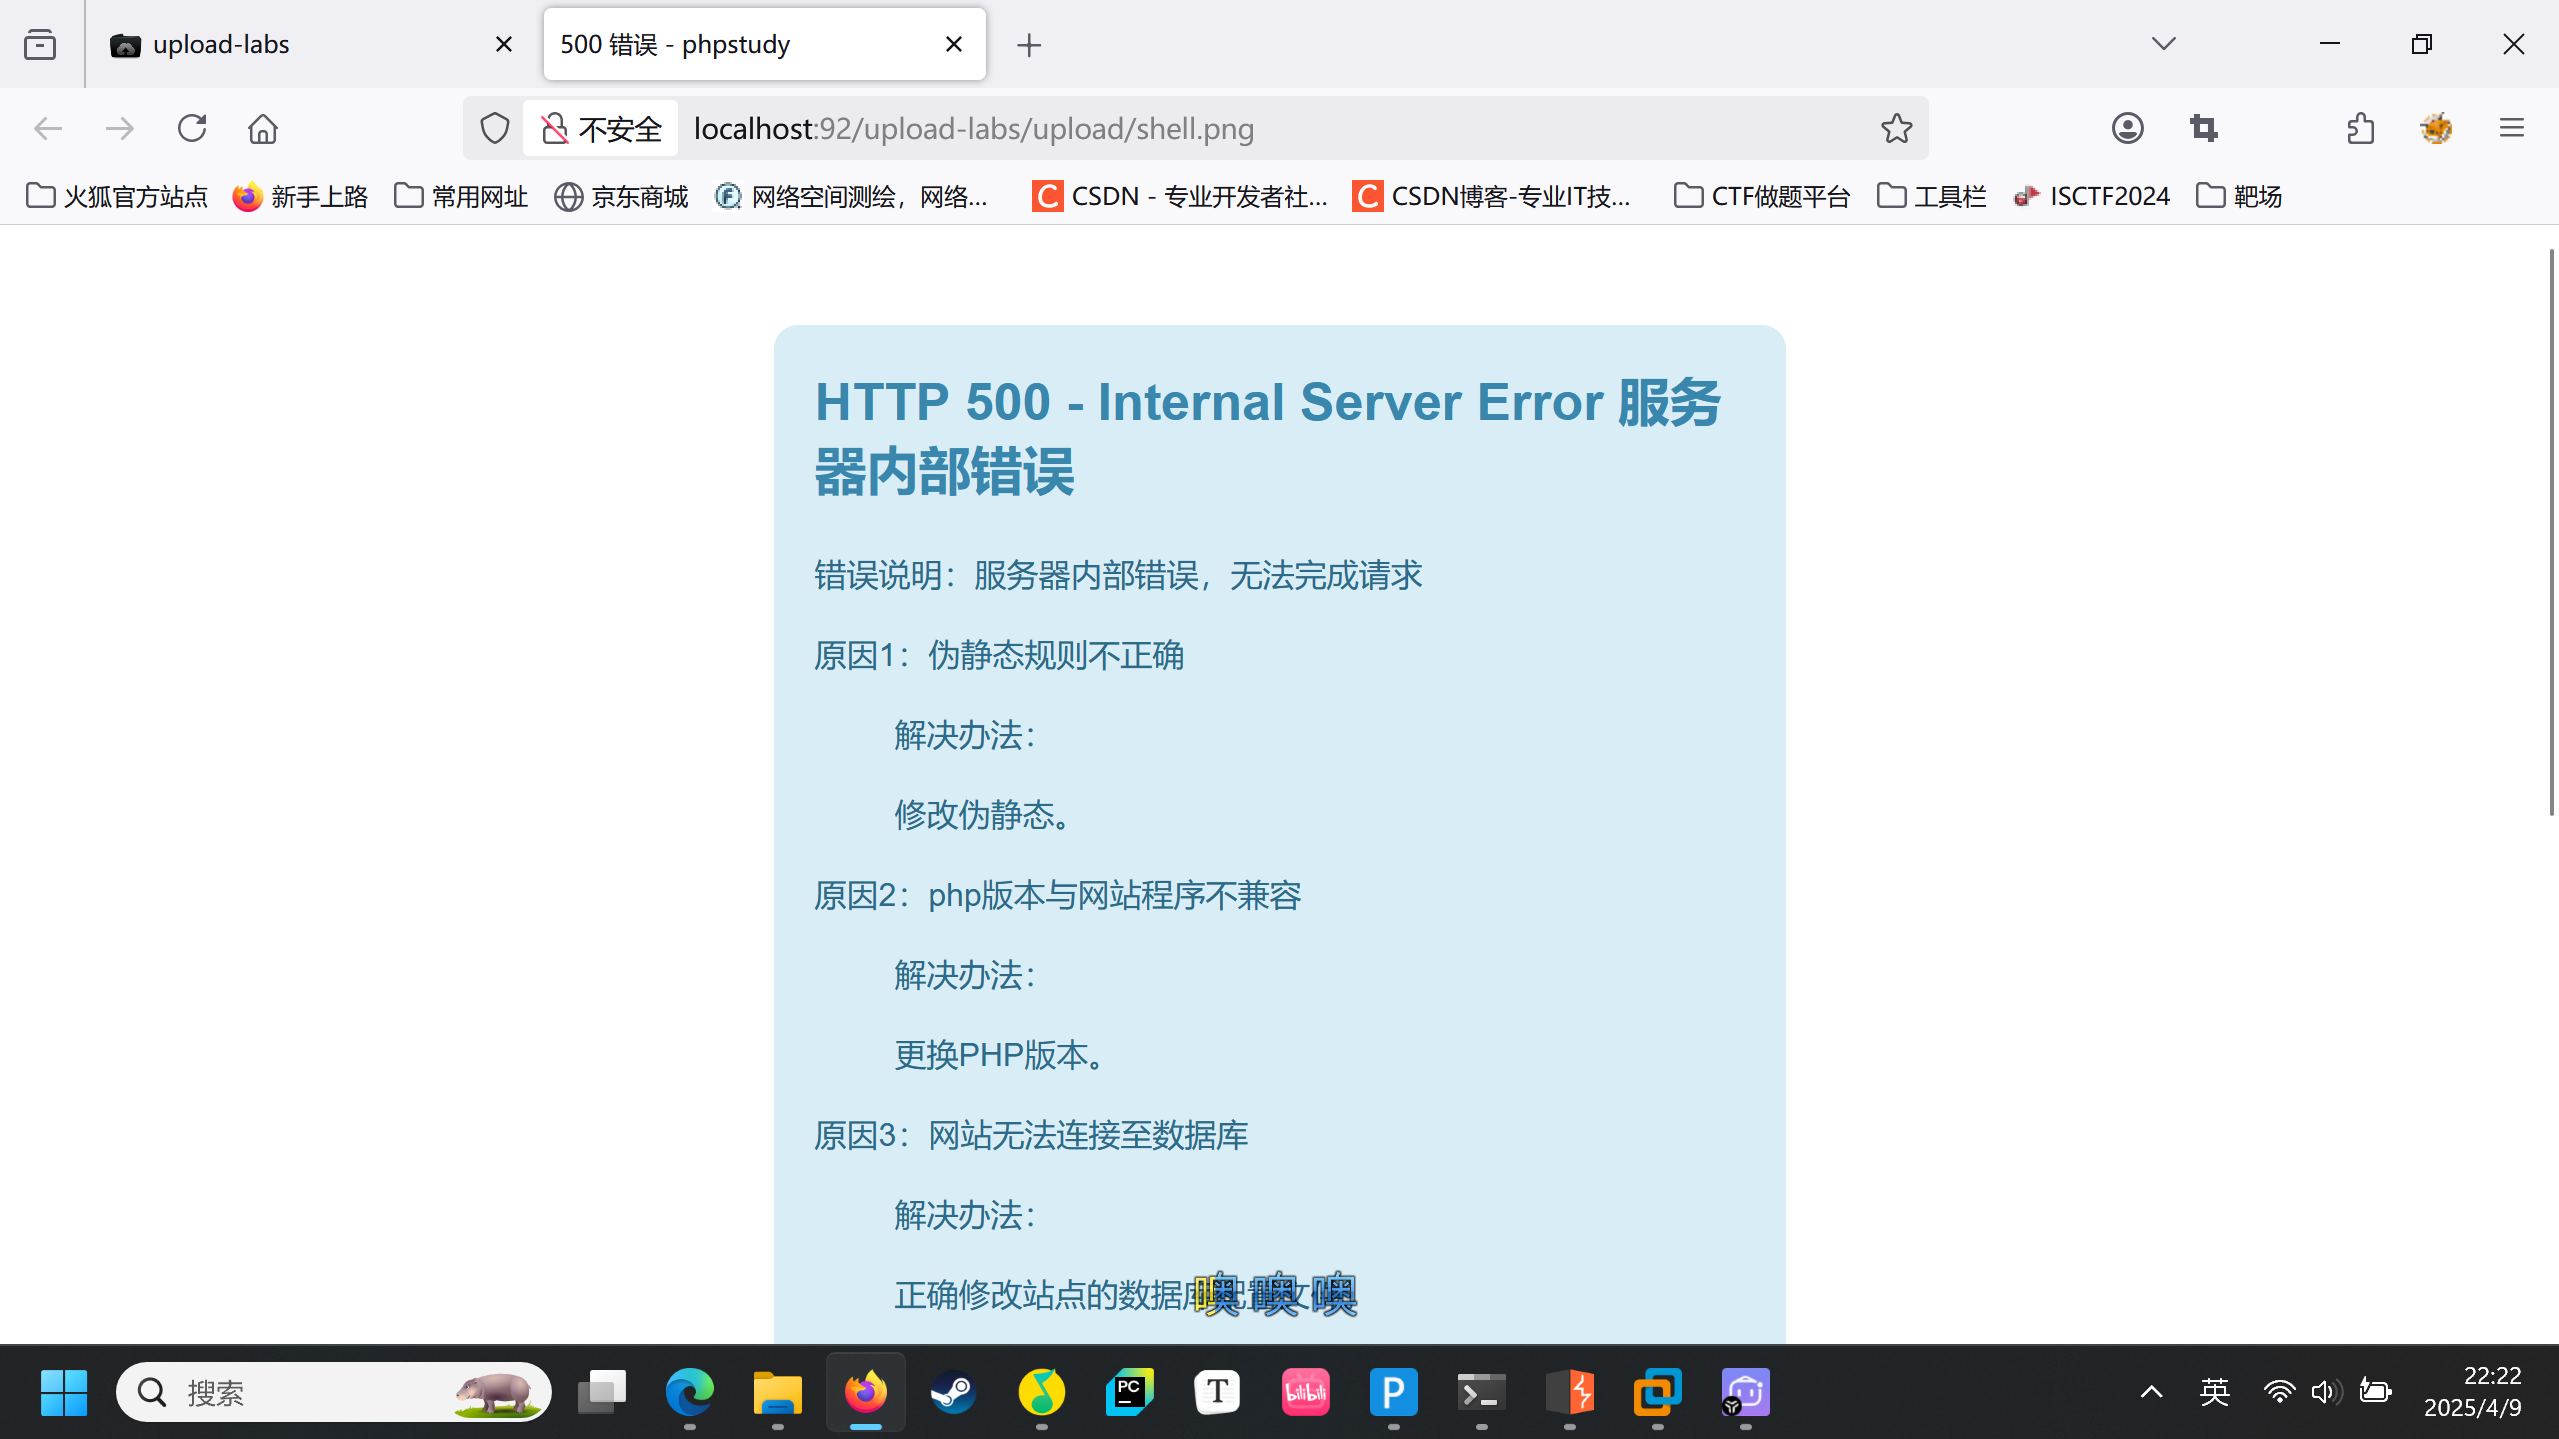Toggle the volume speaker tray icon
Screen dimensions: 2559x1439
pyautogui.click(x=2324, y=1391)
